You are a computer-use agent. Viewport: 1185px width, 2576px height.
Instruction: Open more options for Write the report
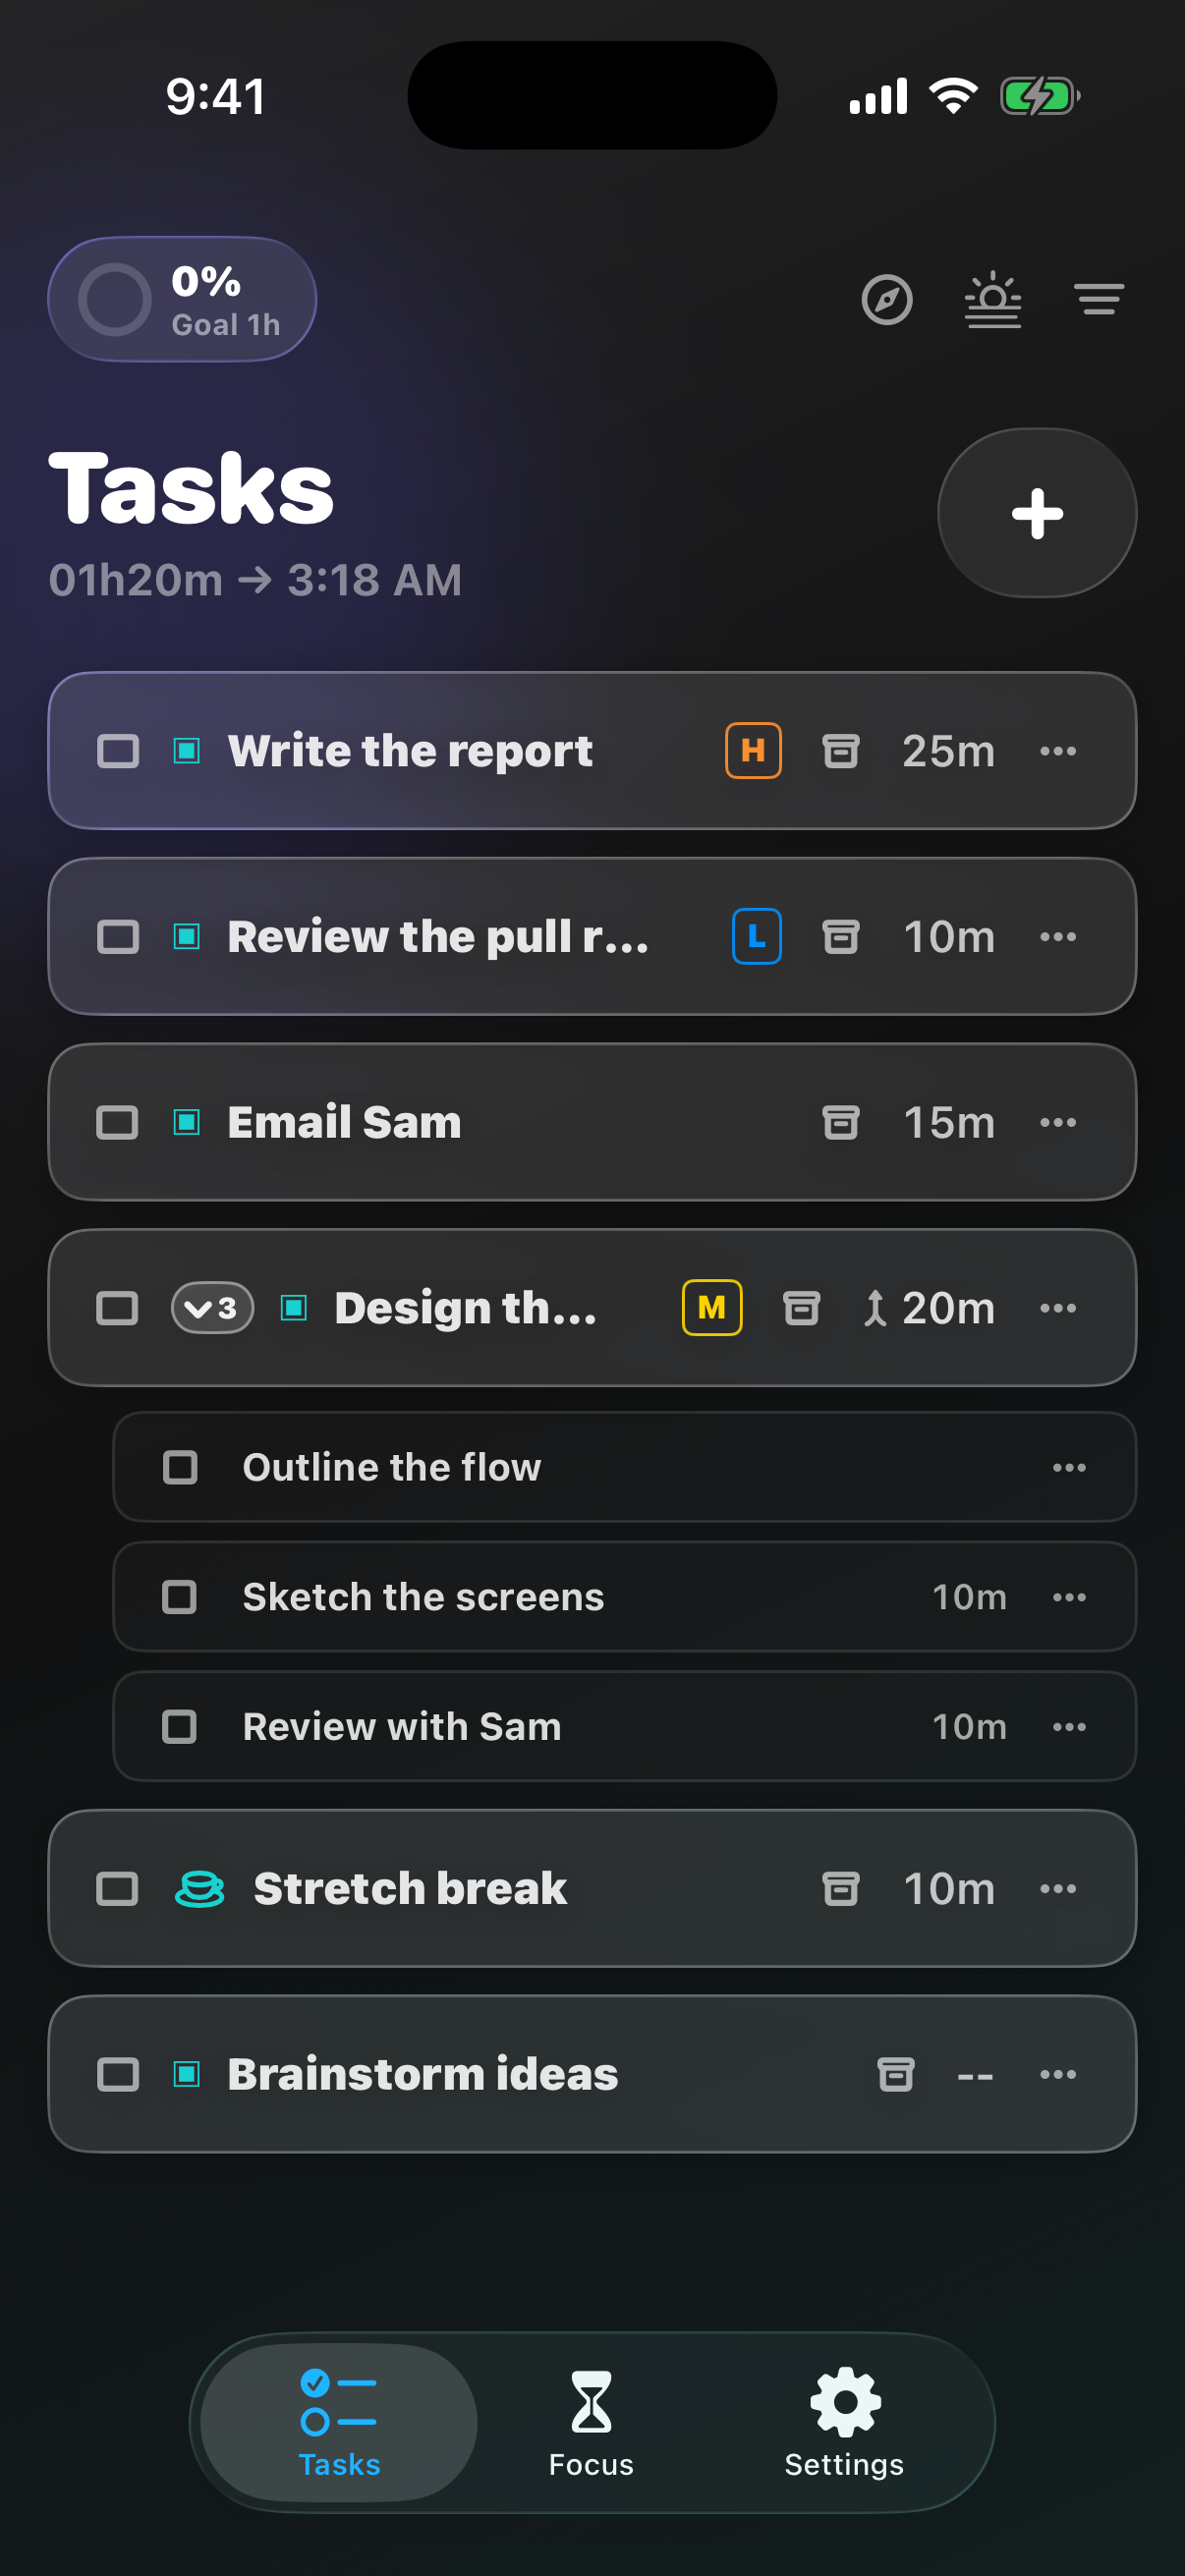click(1058, 751)
